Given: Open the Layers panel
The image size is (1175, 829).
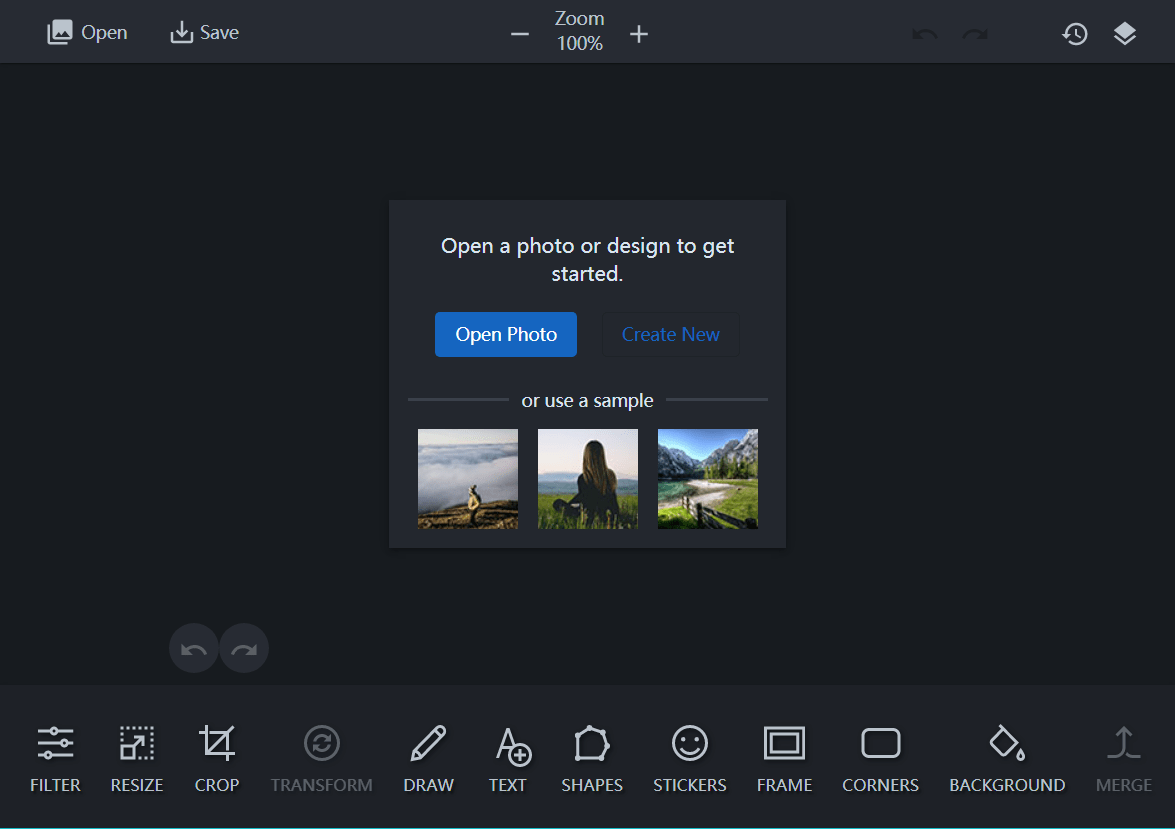Looking at the screenshot, I should (1124, 33).
